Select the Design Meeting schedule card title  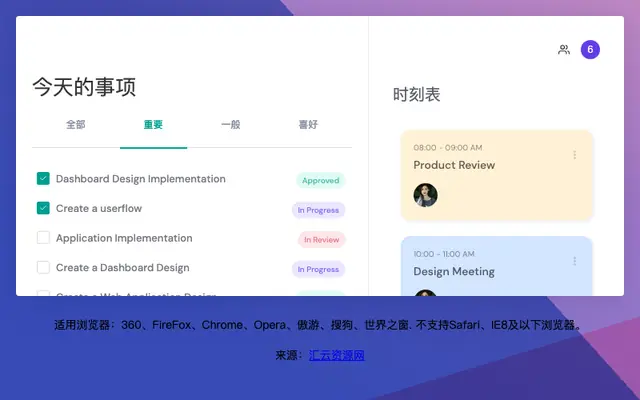coord(454,271)
